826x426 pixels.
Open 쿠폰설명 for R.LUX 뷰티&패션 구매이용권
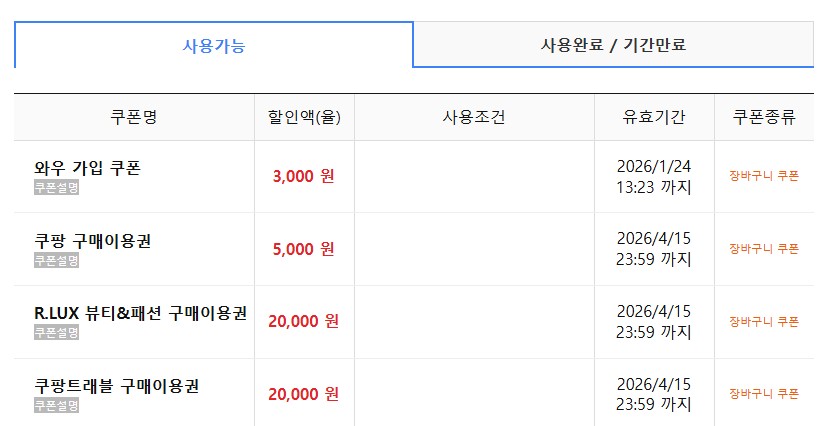pos(56,332)
